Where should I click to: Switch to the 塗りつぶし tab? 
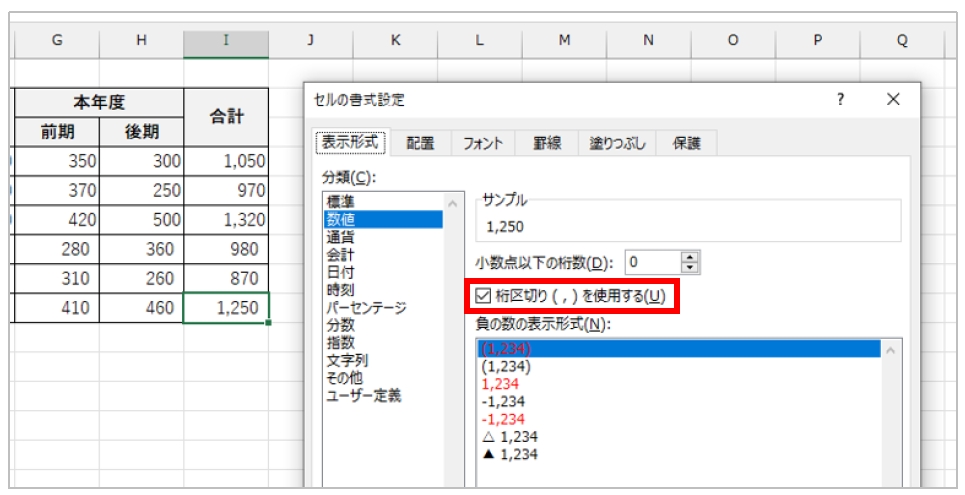click(x=617, y=143)
